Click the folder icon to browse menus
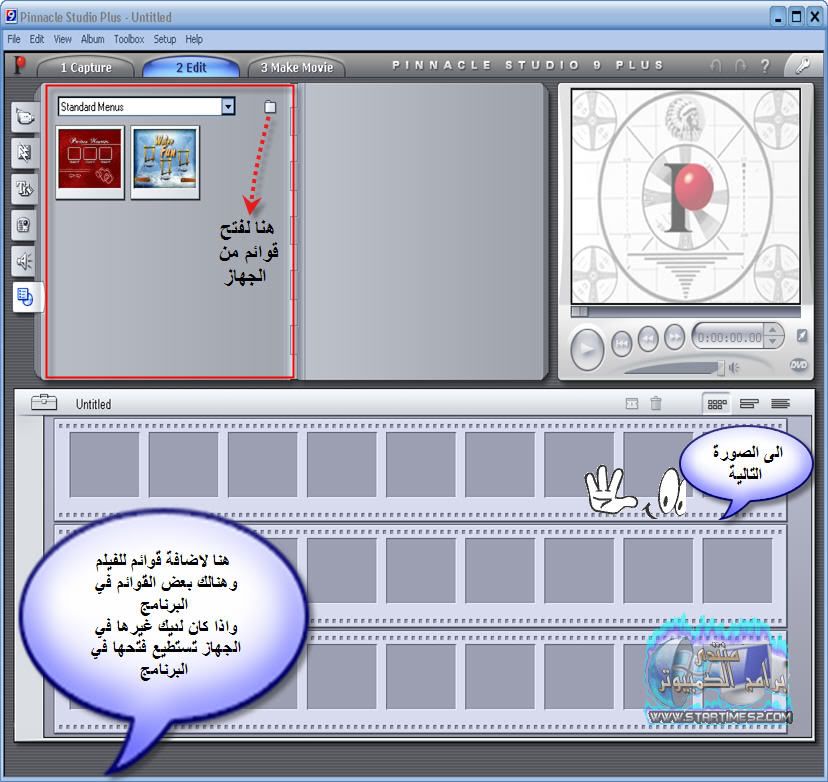 pyautogui.click(x=270, y=107)
